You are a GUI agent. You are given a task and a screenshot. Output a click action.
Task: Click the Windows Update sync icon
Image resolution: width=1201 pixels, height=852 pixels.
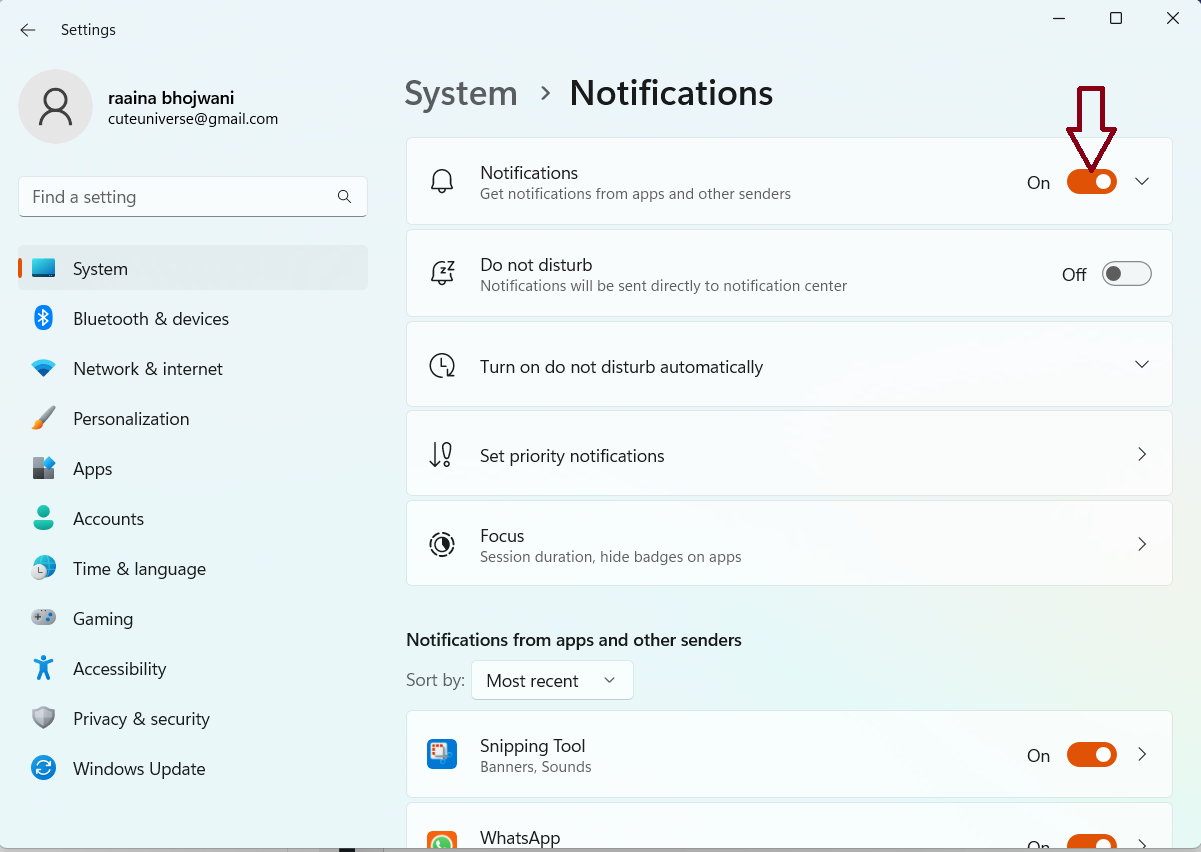coord(43,768)
